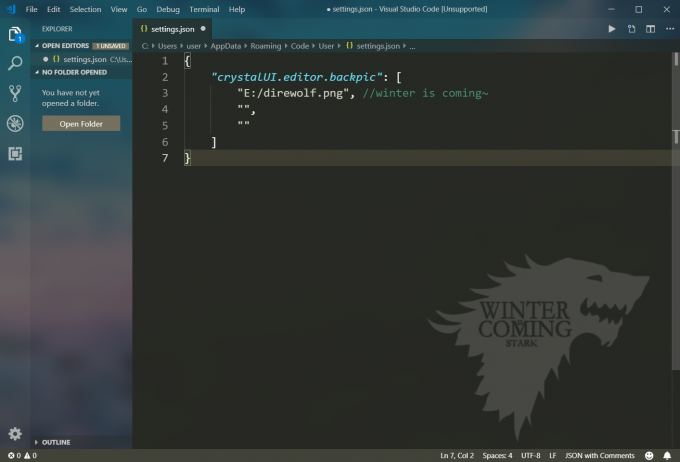Open the Source Control view

pyautogui.click(x=15, y=93)
